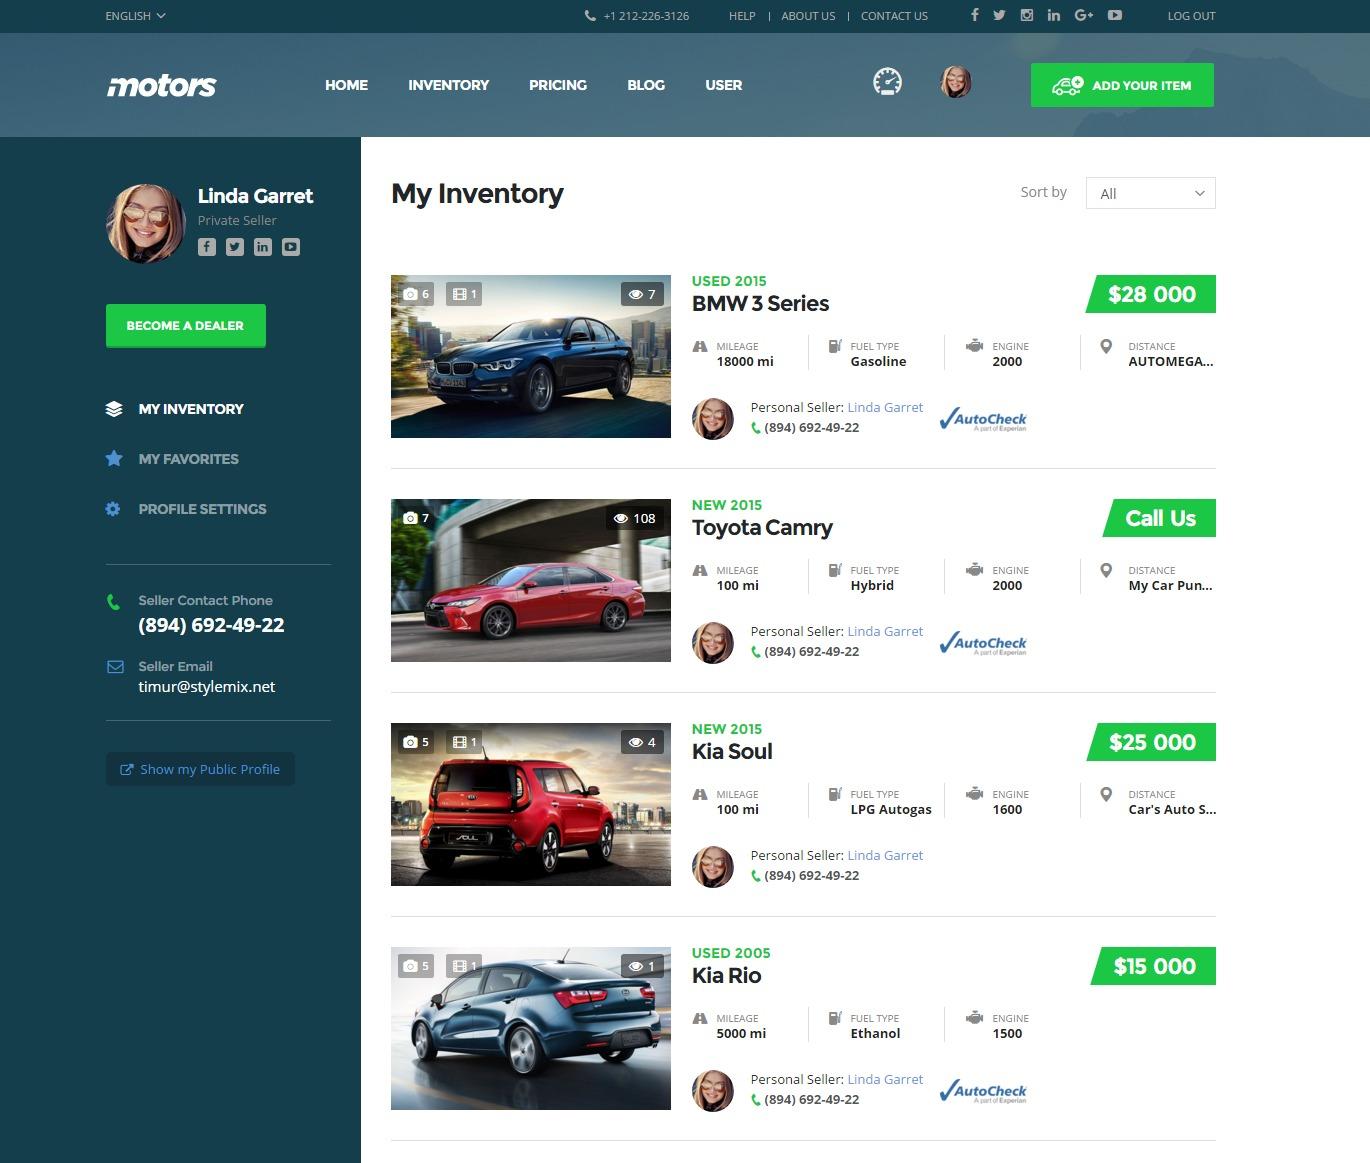Screen dimensions: 1370x1163
Task: Open the Kia Soul title link
Action: pyautogui.click(x=732, y=752)
